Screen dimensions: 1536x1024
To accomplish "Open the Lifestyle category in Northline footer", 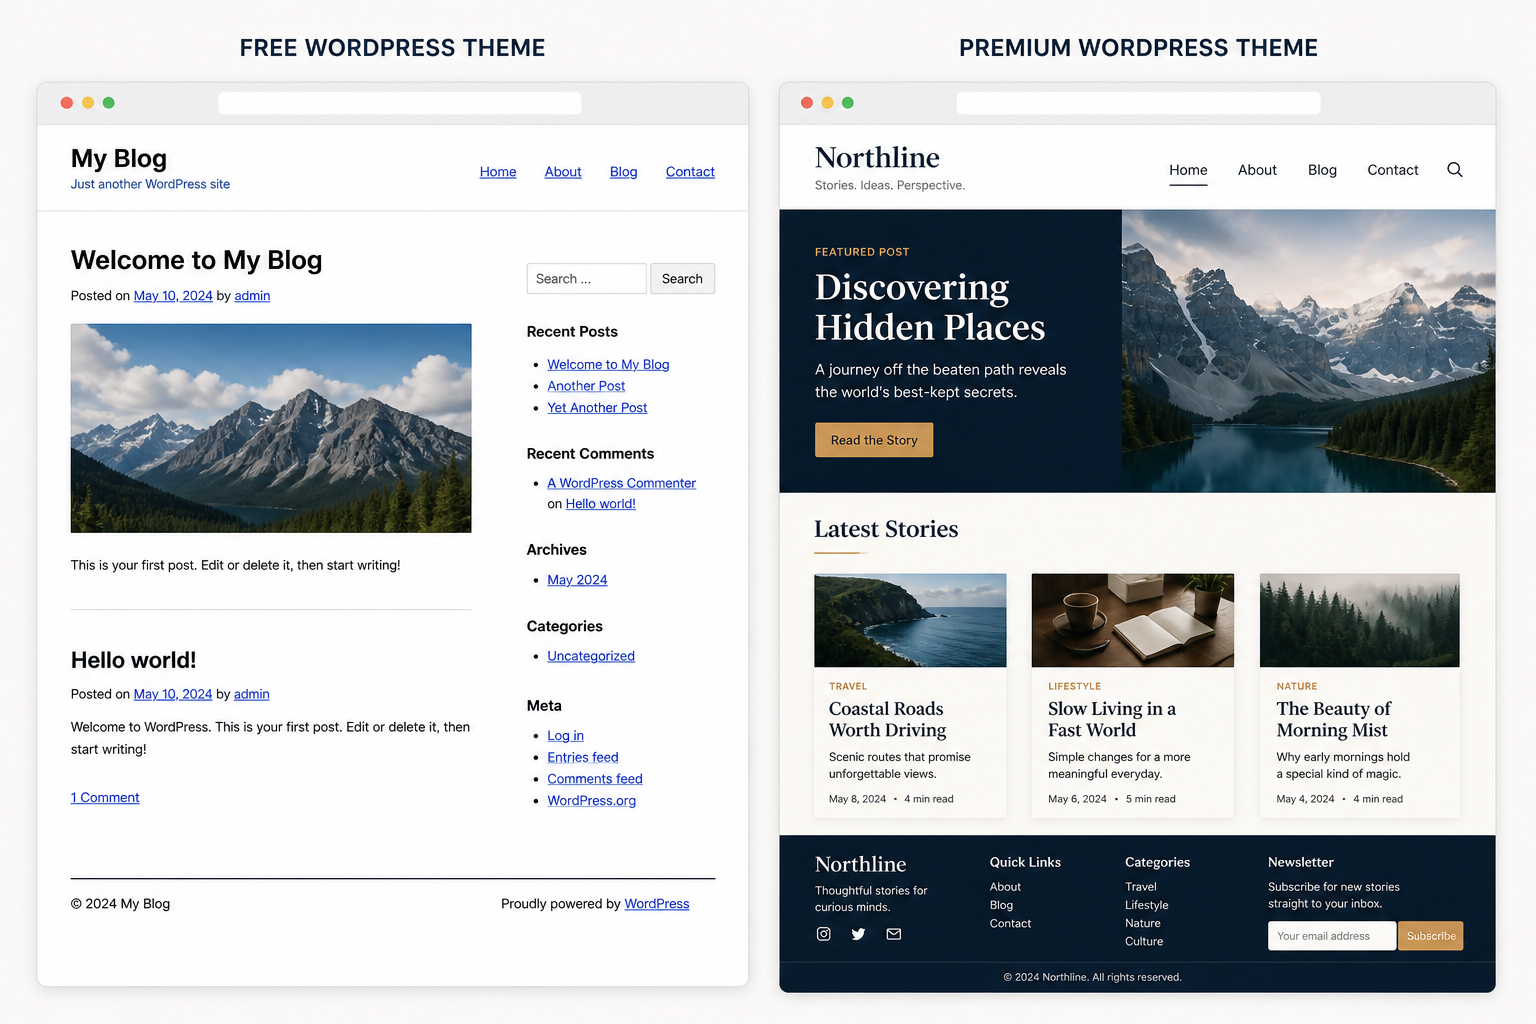I will tap(1146, 905).
